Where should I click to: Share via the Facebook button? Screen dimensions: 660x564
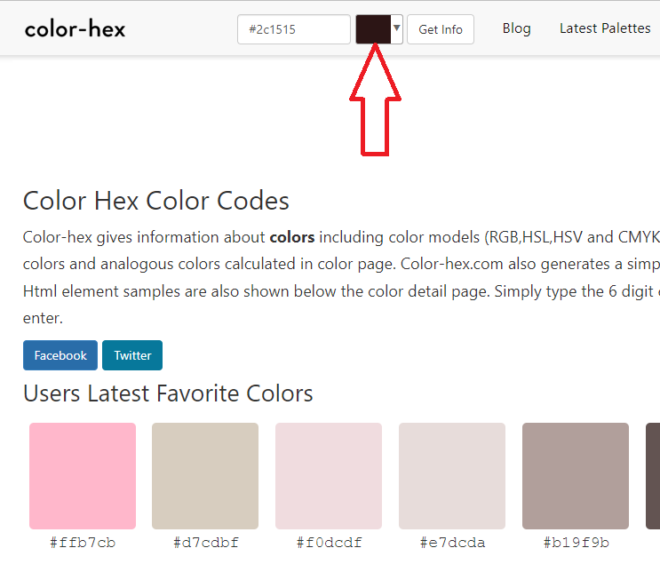pos(60,355)
